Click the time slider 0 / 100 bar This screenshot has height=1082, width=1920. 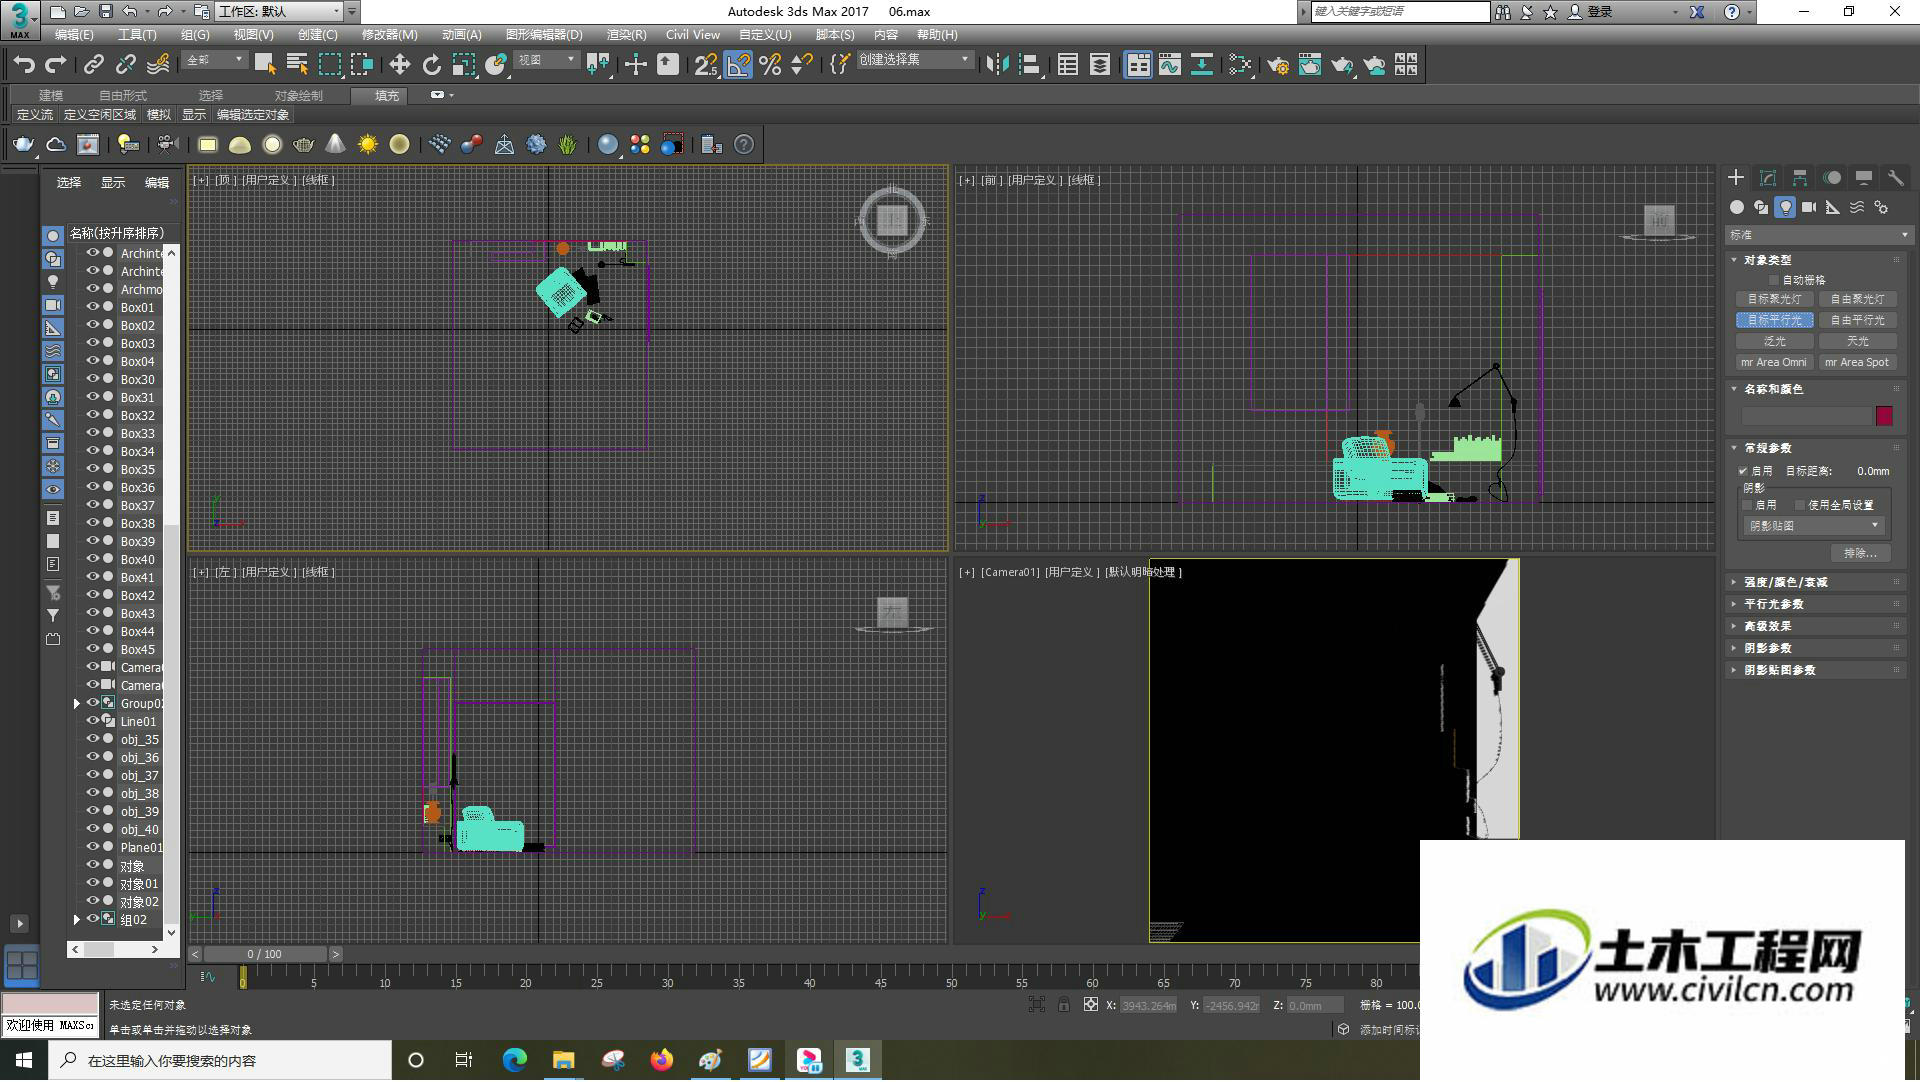click(265, 954)
